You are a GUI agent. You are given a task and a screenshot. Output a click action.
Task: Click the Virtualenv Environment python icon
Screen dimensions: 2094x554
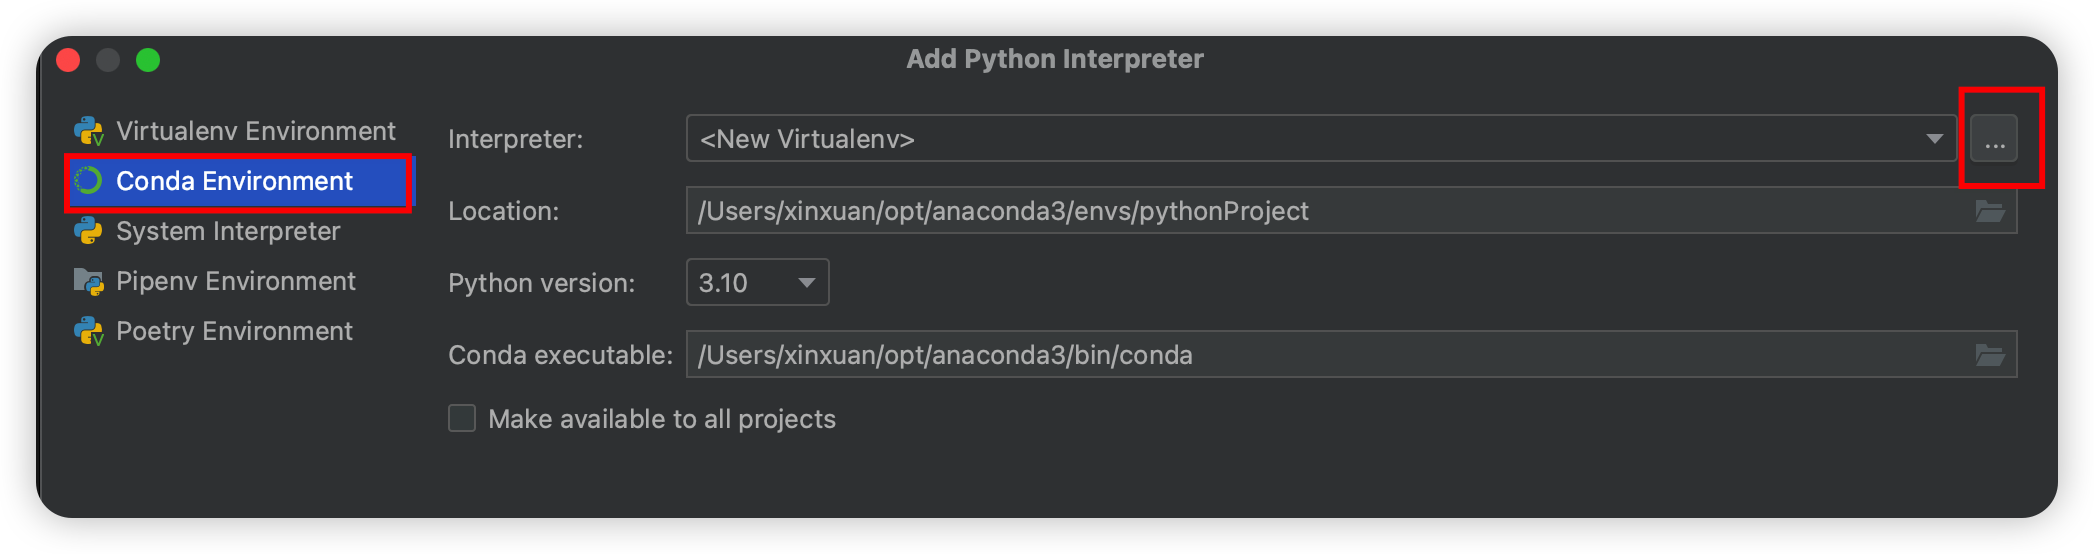(x=89, y=131)
